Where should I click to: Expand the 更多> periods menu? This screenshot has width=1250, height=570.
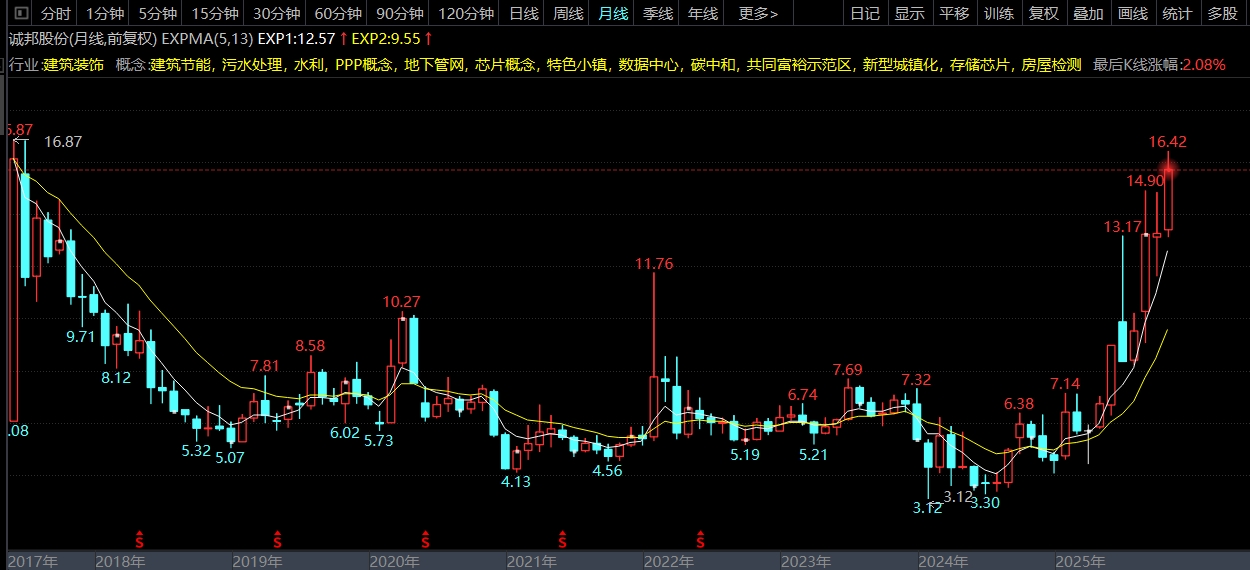pos(757,13)
